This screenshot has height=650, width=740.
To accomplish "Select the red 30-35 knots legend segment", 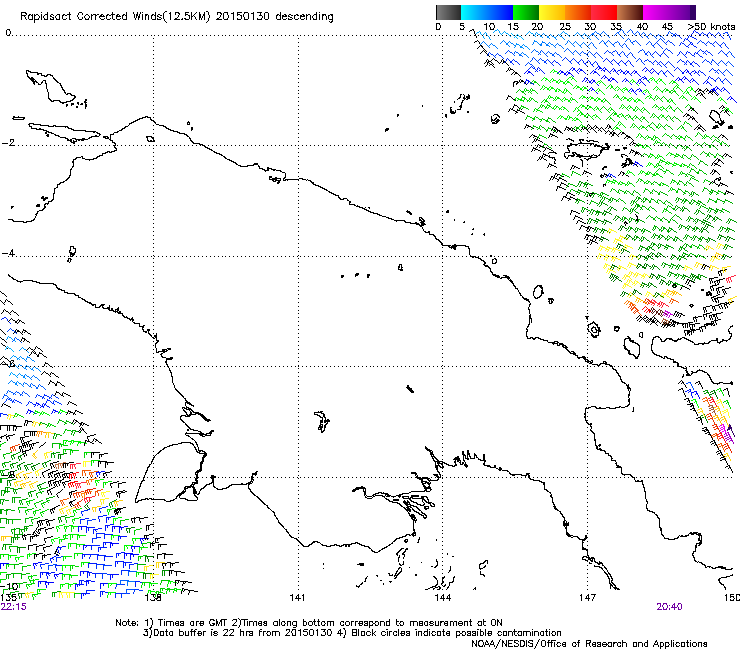I will 604,12.
